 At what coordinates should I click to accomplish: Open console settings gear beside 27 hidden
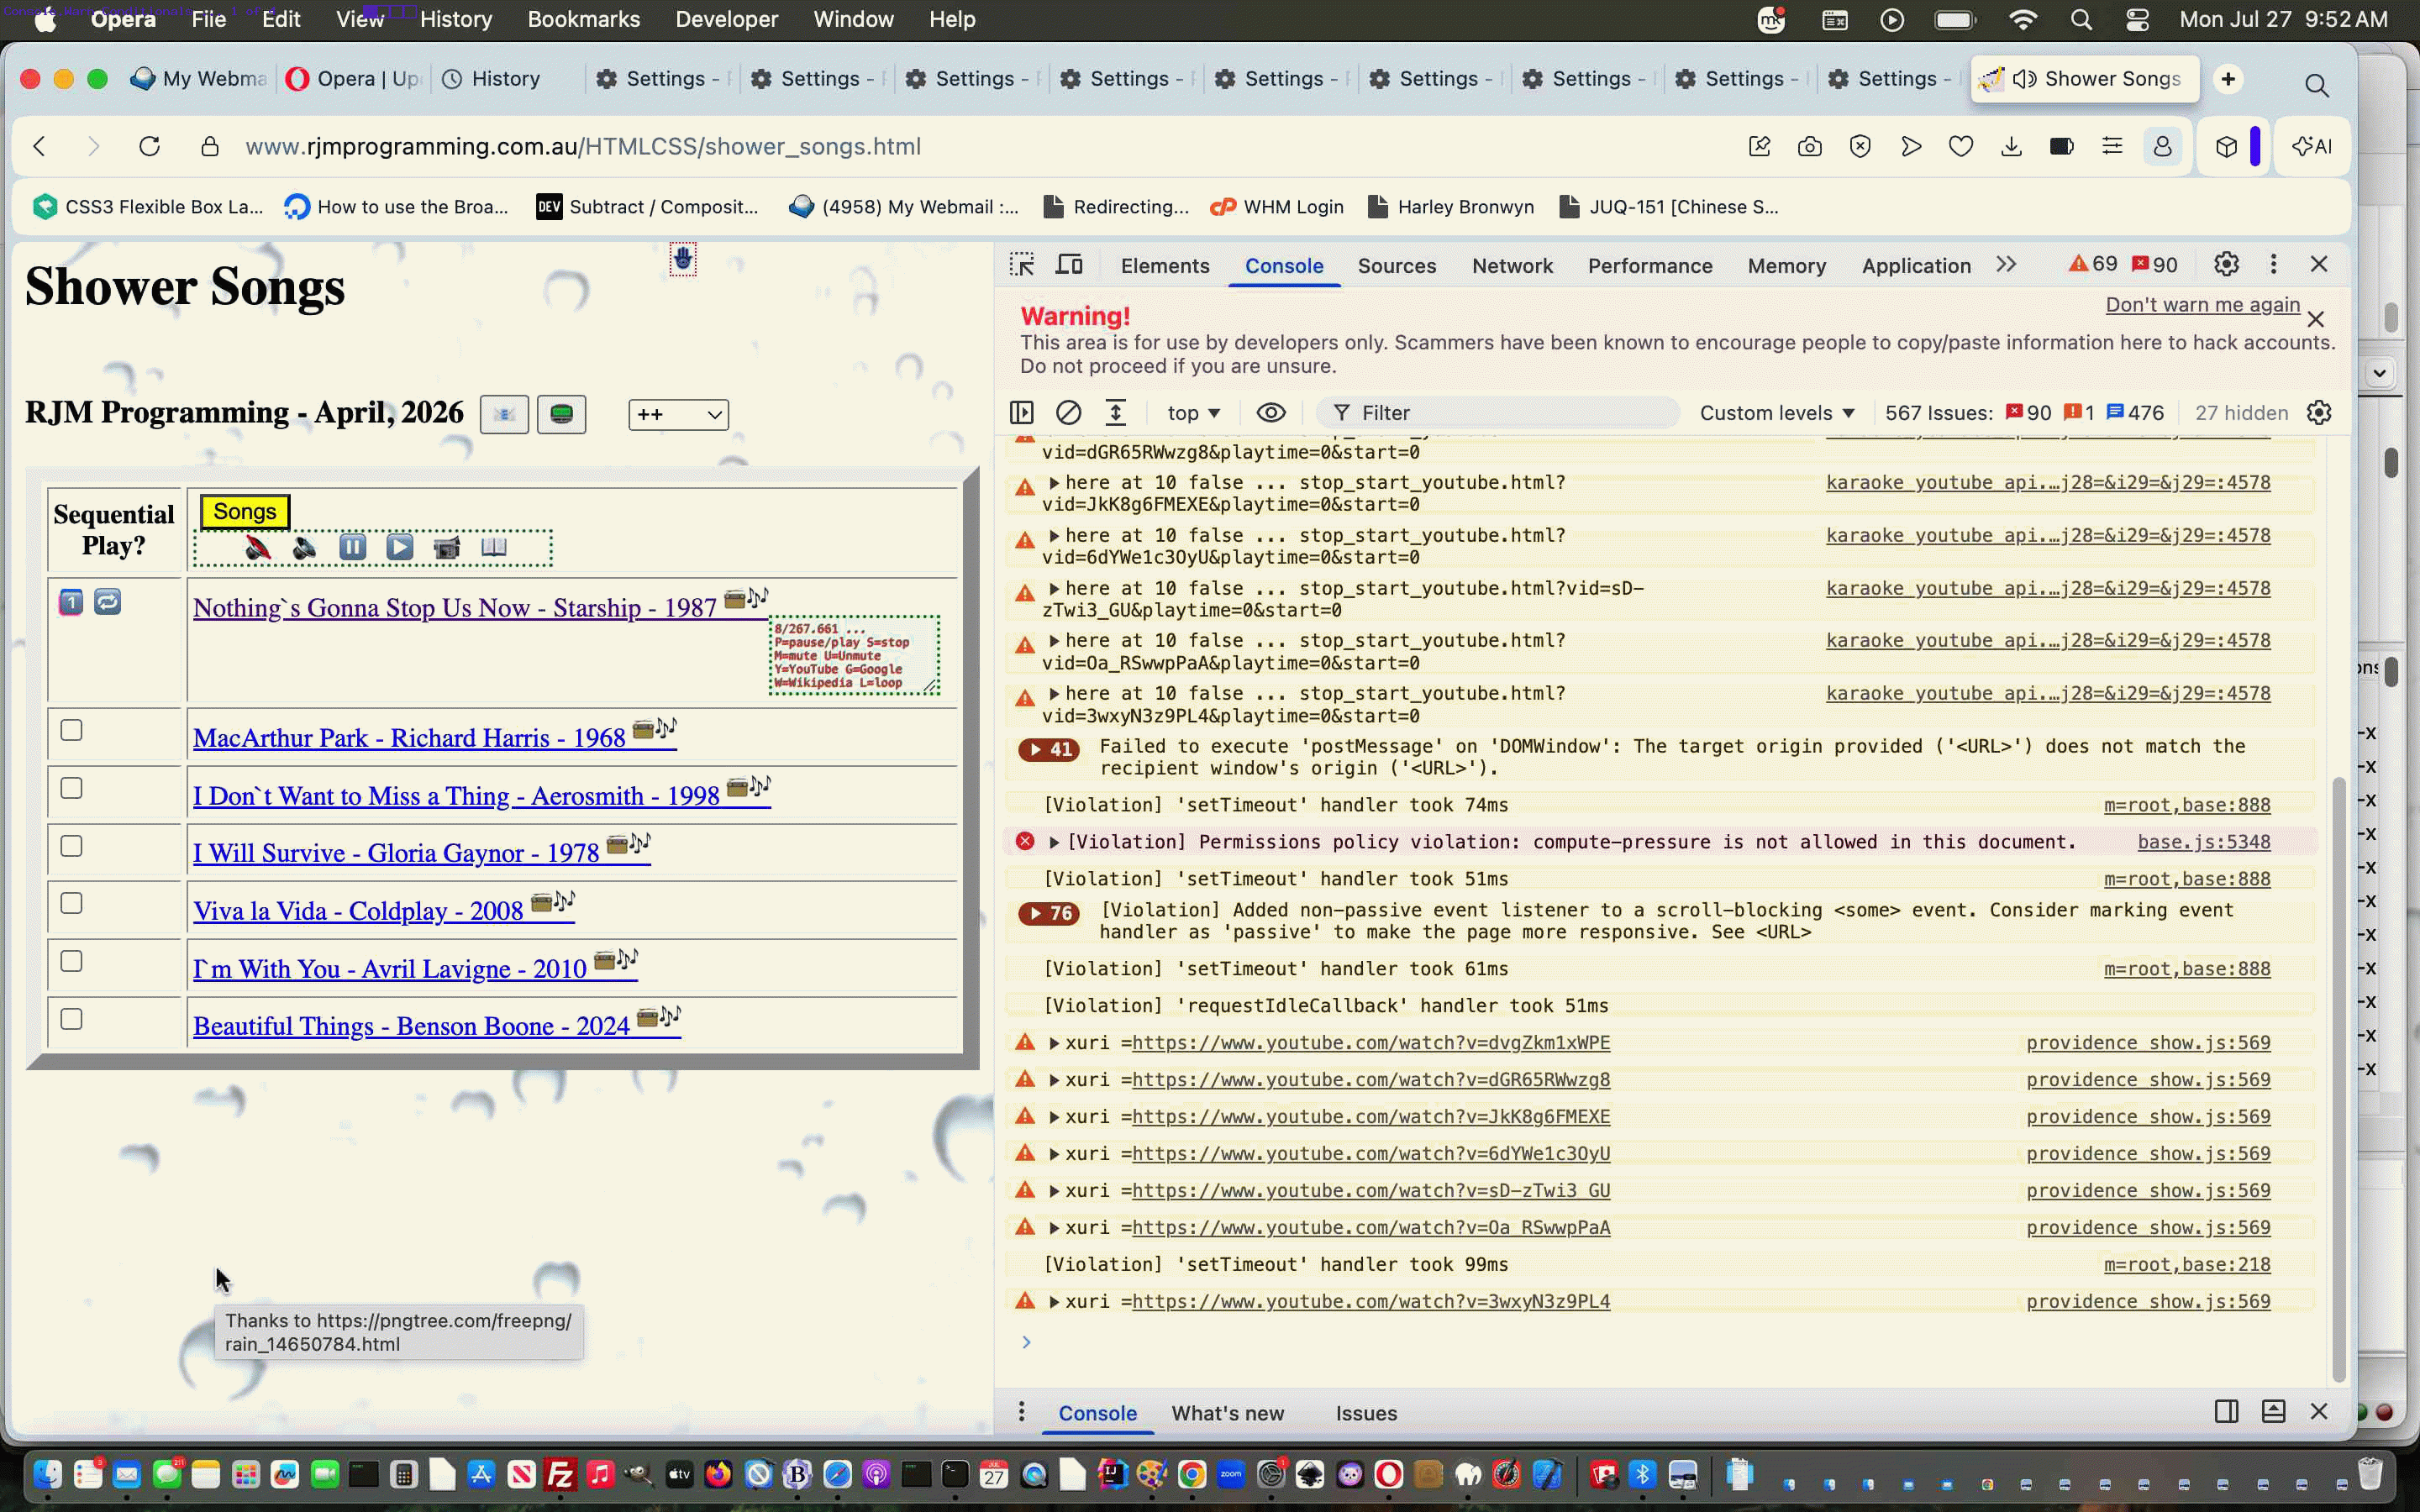pos(2319,413)
